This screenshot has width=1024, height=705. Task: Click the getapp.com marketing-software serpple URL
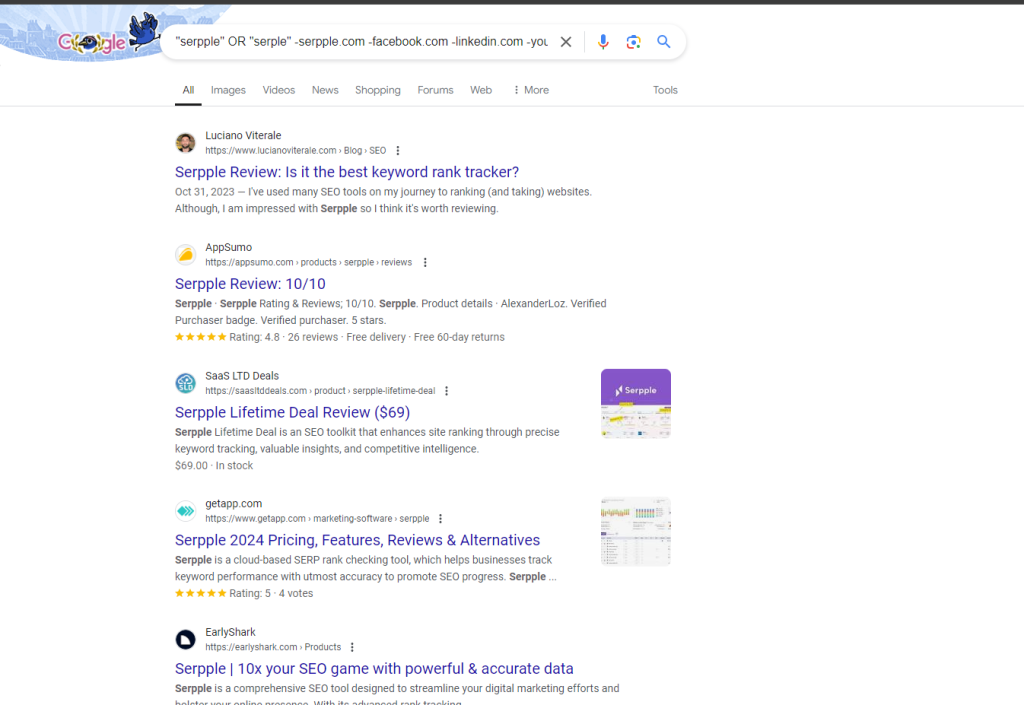click(317, 519)
